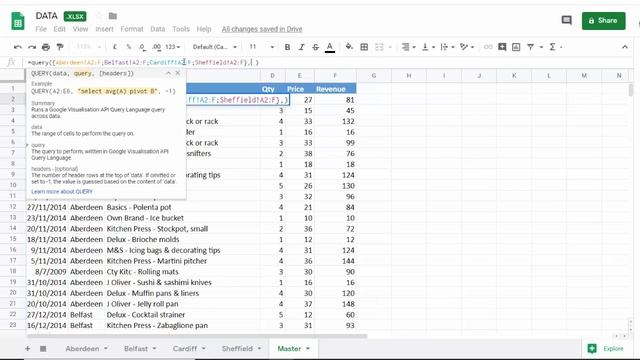Collapse the menus with the up chevron

pos(625,47)
